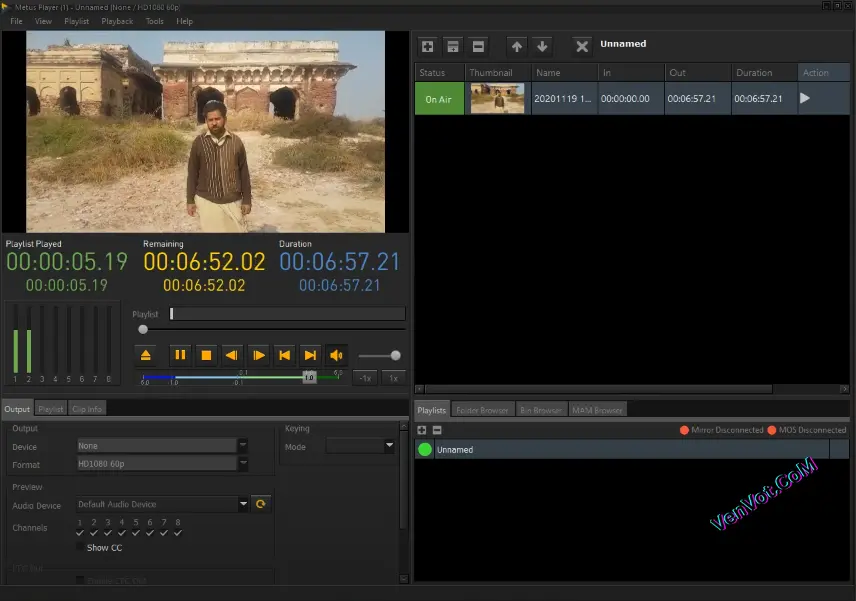
Task: Remove playlist with minus icon in Playlists panel
Action: pyautogui.click(x=437, y=430)
